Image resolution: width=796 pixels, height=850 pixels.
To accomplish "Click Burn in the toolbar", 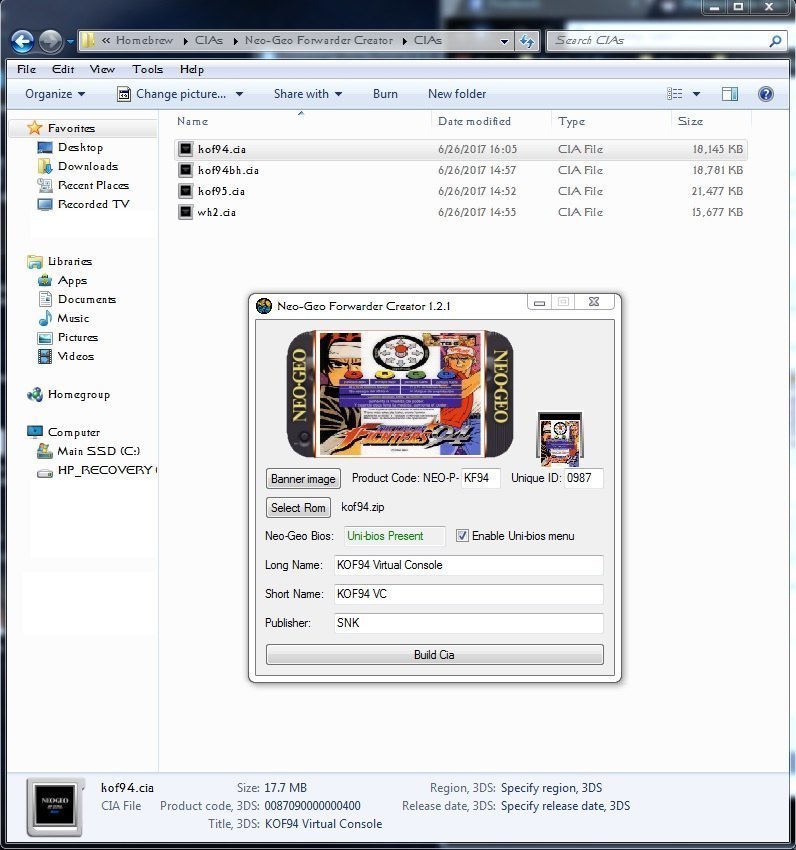I will [385, 94].
